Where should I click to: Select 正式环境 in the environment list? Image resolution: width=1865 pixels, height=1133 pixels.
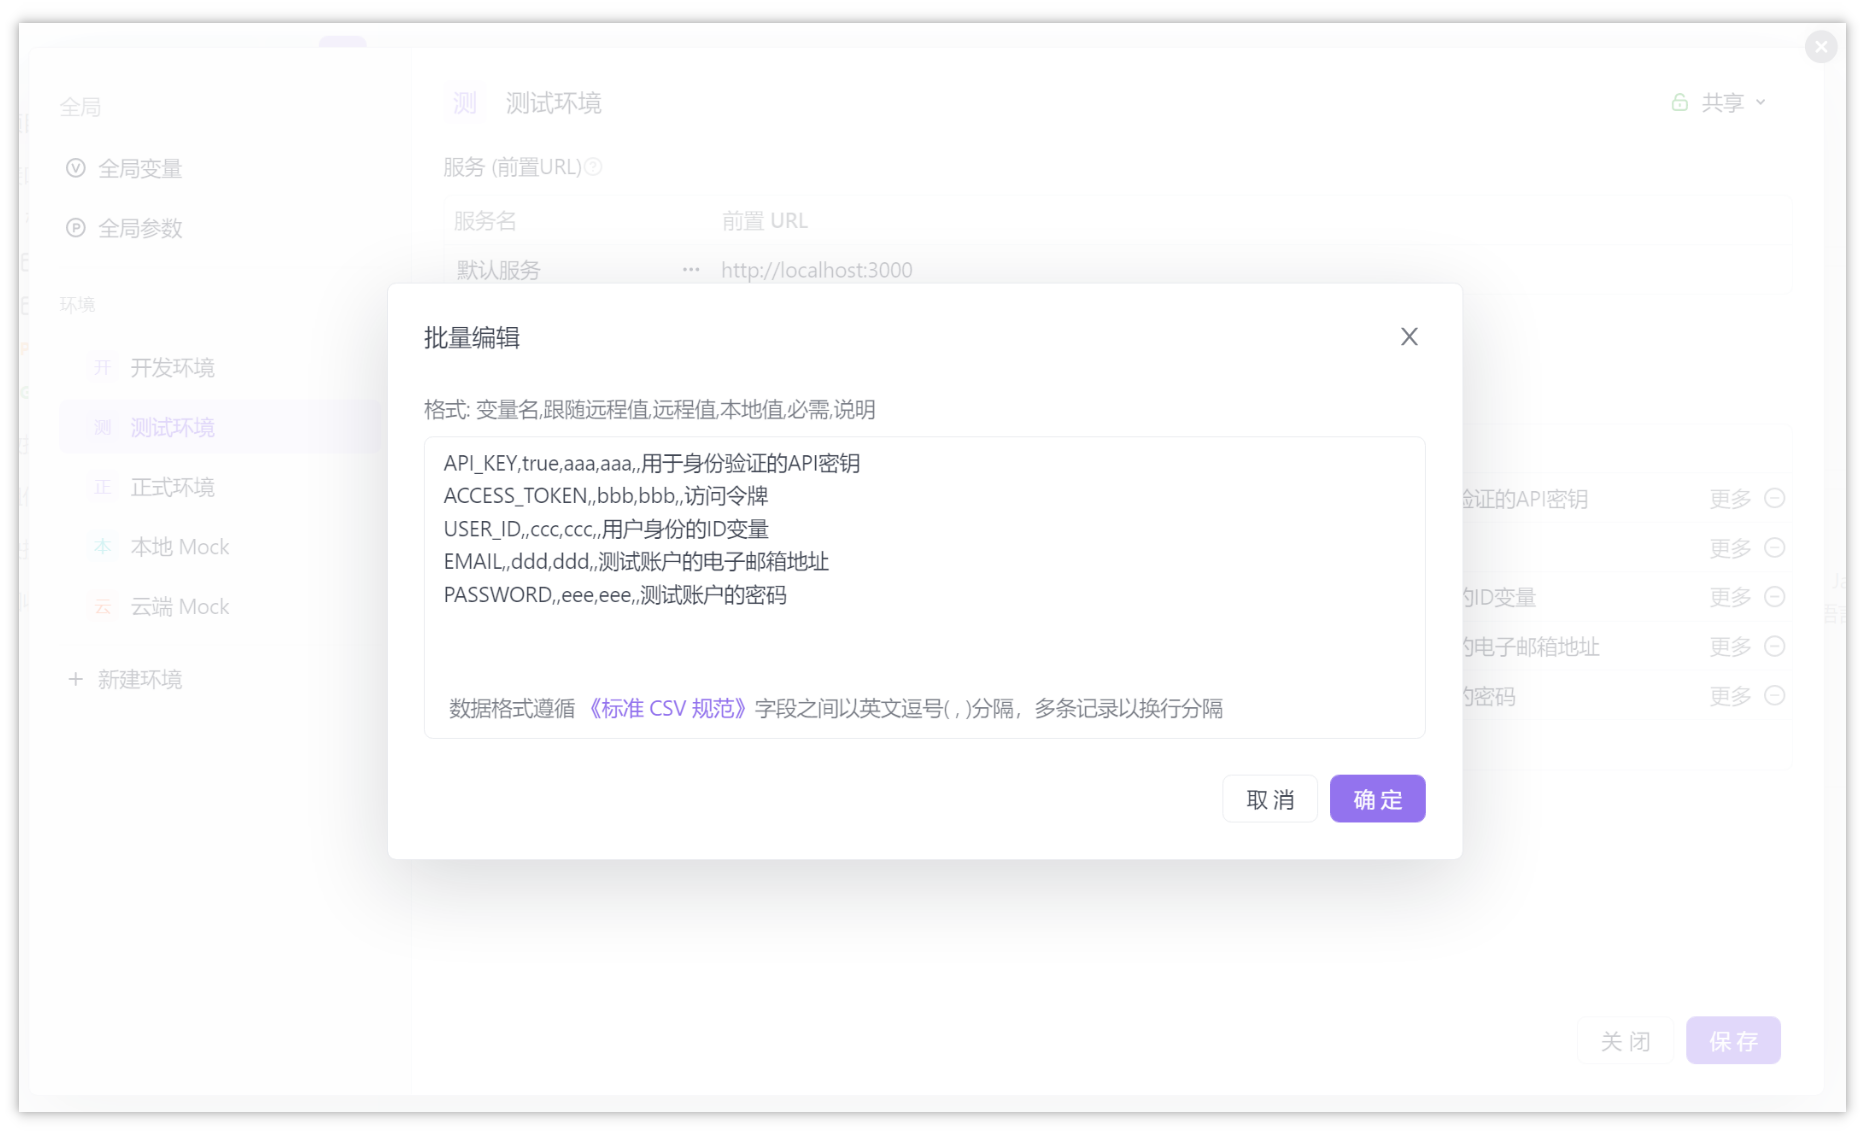[x=172, y=487]
